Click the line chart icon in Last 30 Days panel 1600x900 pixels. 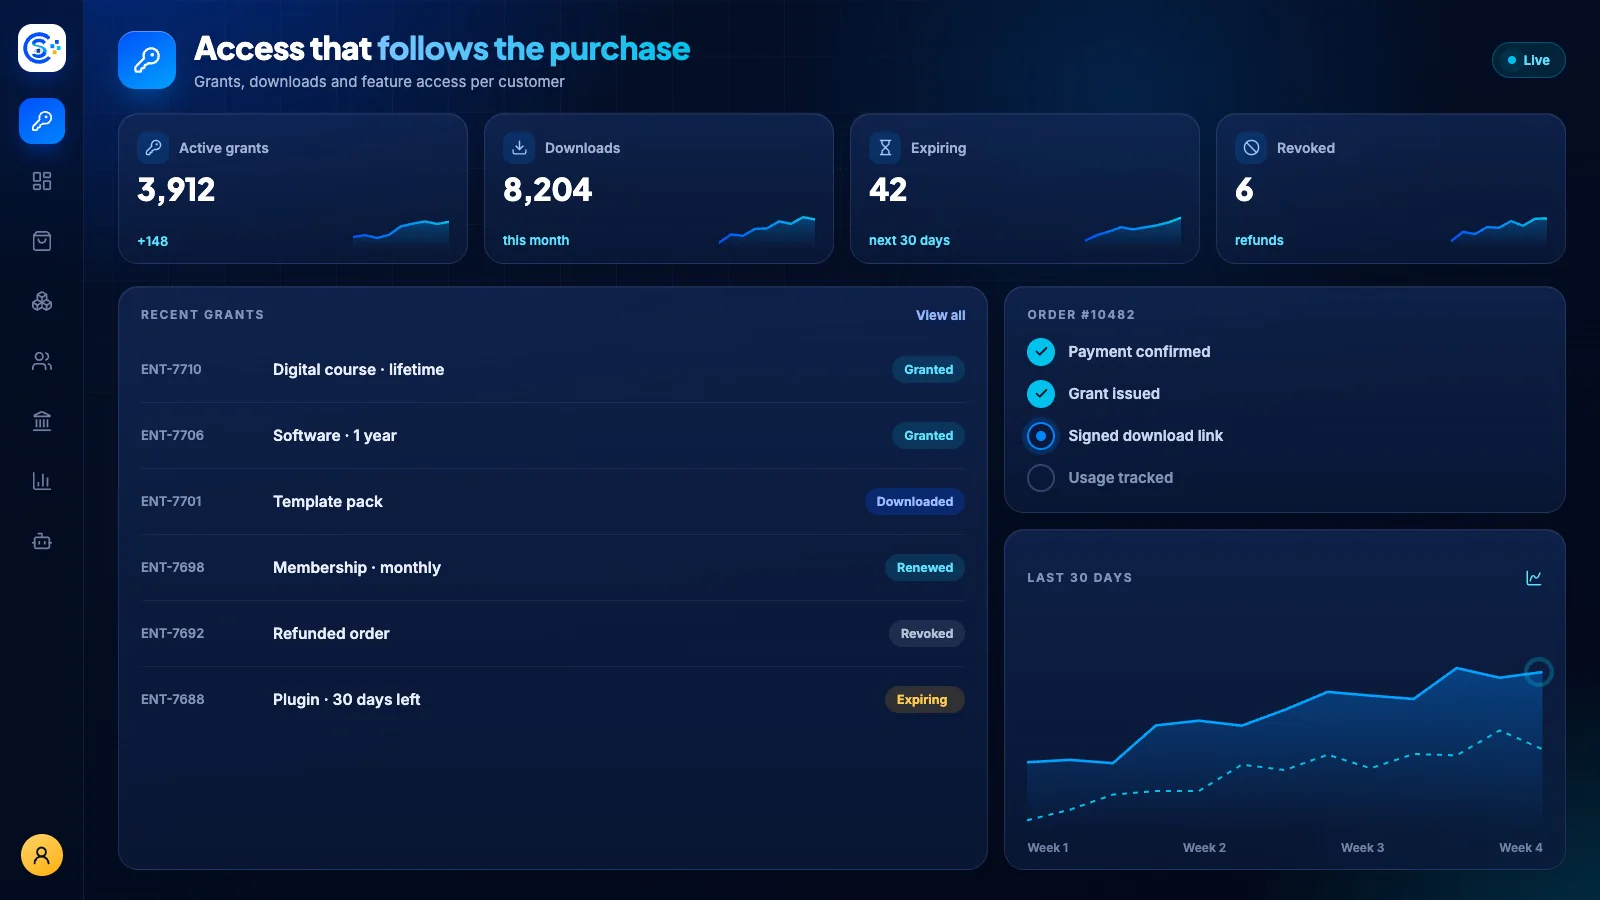(x=1534, y=578)
